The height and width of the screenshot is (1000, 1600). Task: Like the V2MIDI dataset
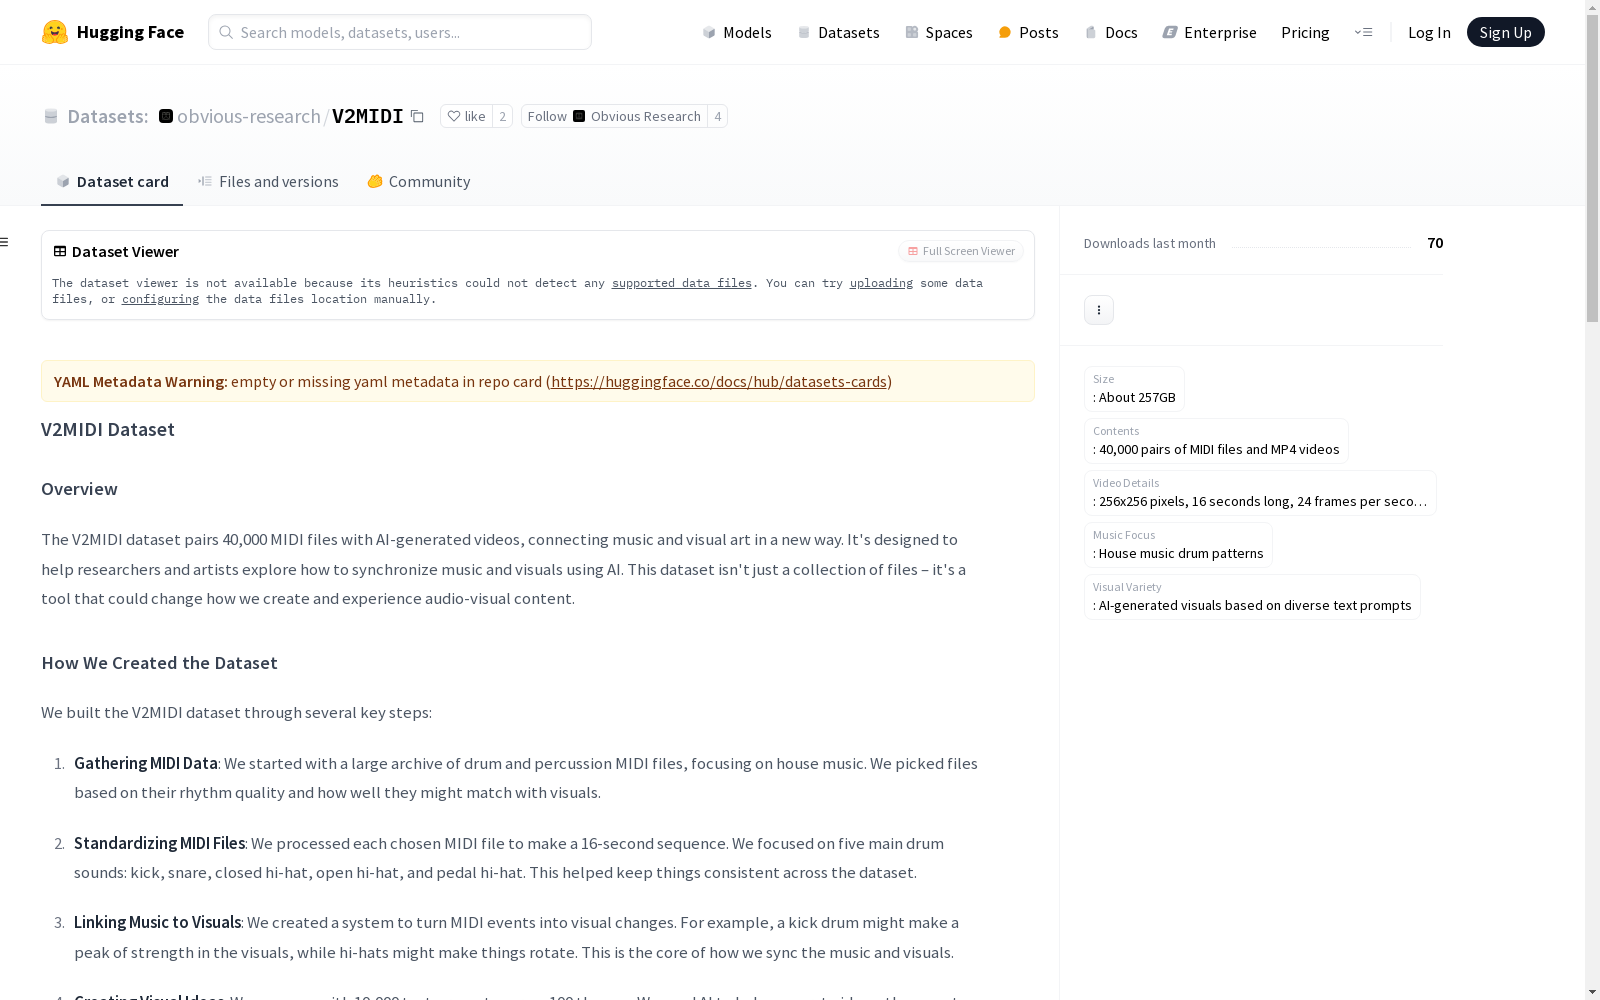point(466,116)
